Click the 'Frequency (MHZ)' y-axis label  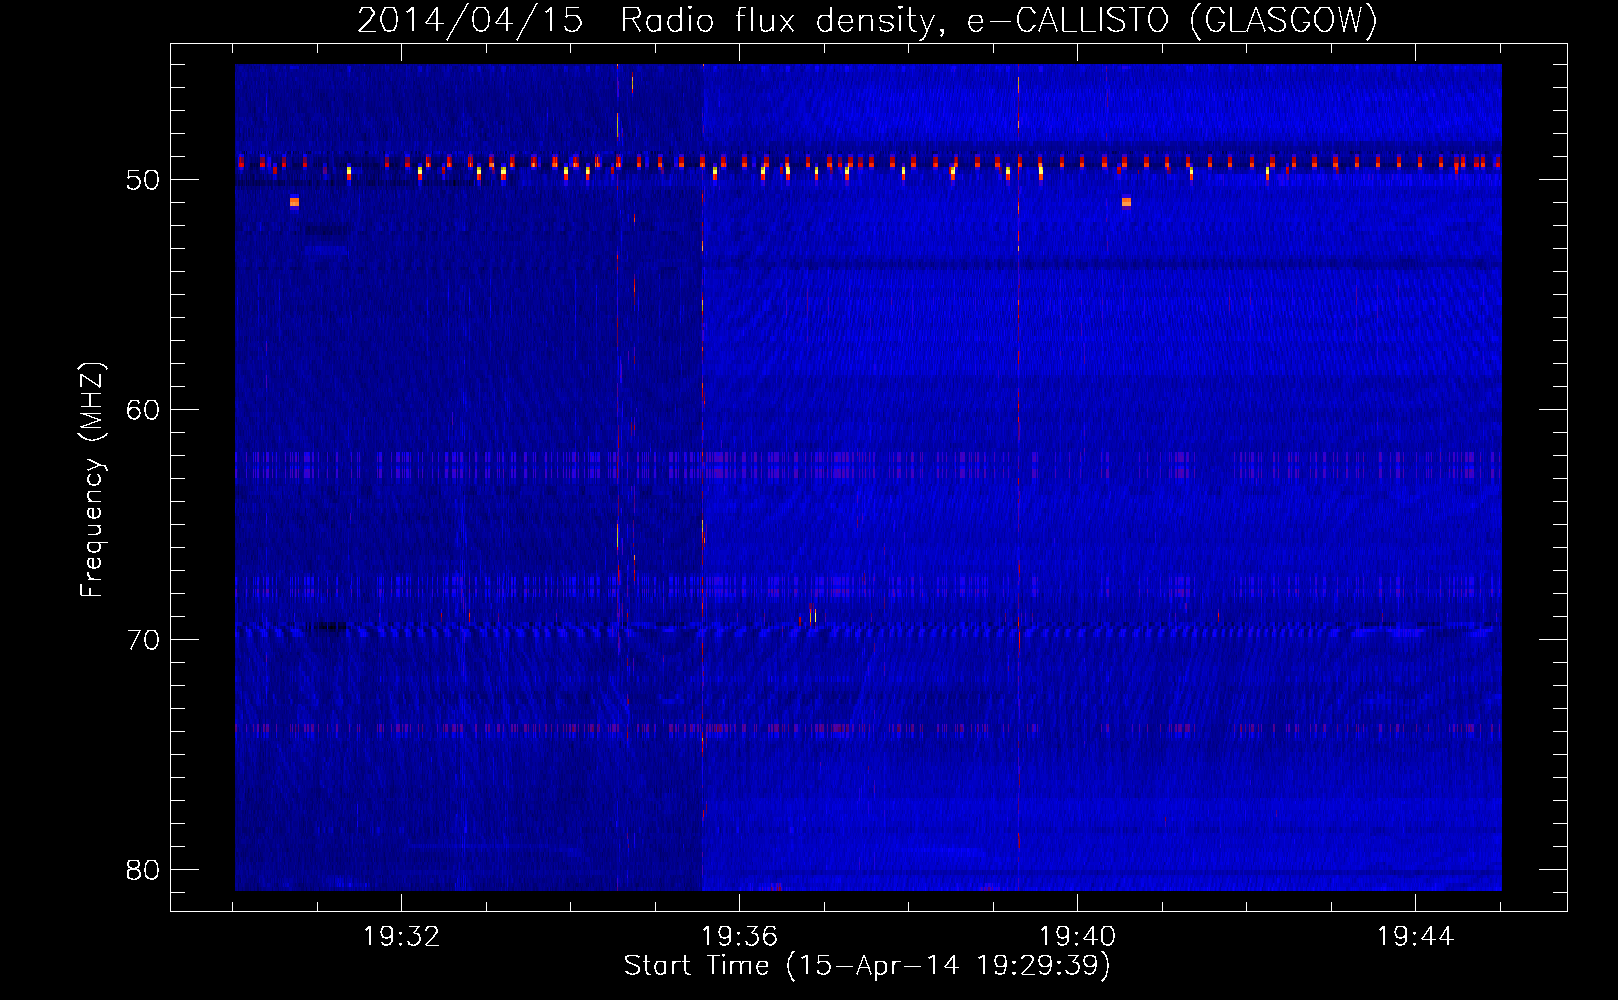[92, 480]
